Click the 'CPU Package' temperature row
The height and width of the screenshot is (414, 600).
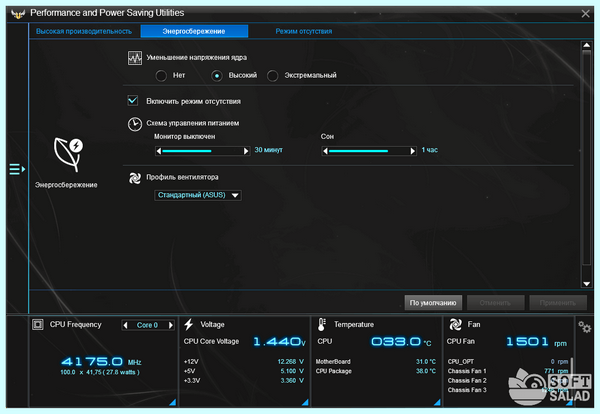376,371
